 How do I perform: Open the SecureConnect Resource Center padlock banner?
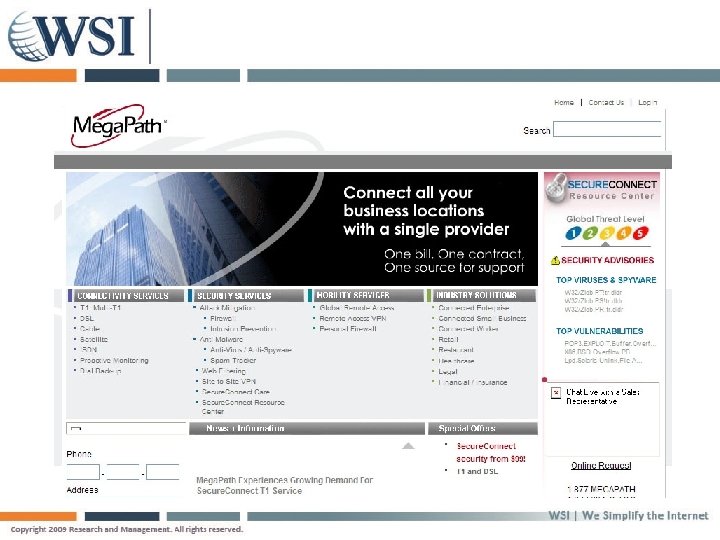(602, 188)
